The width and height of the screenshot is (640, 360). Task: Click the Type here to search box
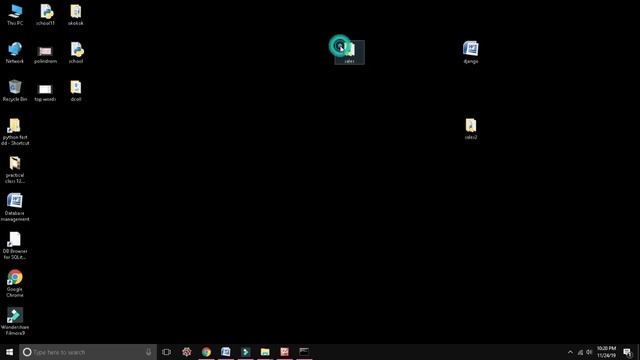click(x=88, y=352)
